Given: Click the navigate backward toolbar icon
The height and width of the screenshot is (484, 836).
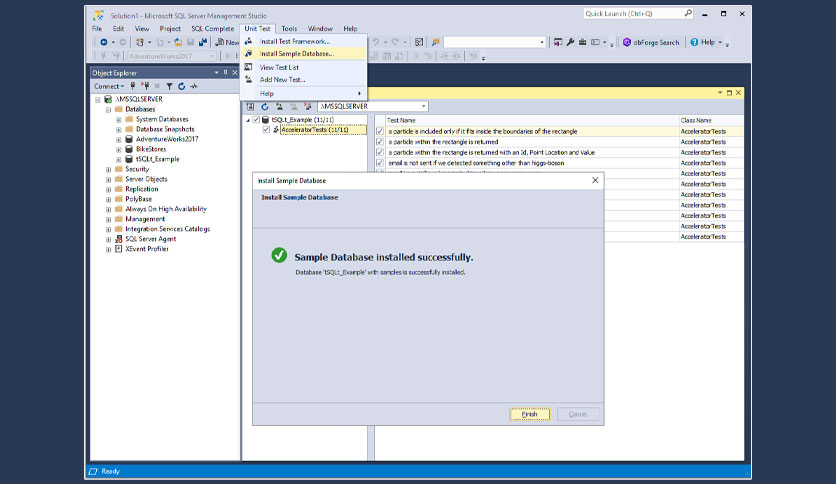Looking at the screenshot, I should tap(104, 42).
